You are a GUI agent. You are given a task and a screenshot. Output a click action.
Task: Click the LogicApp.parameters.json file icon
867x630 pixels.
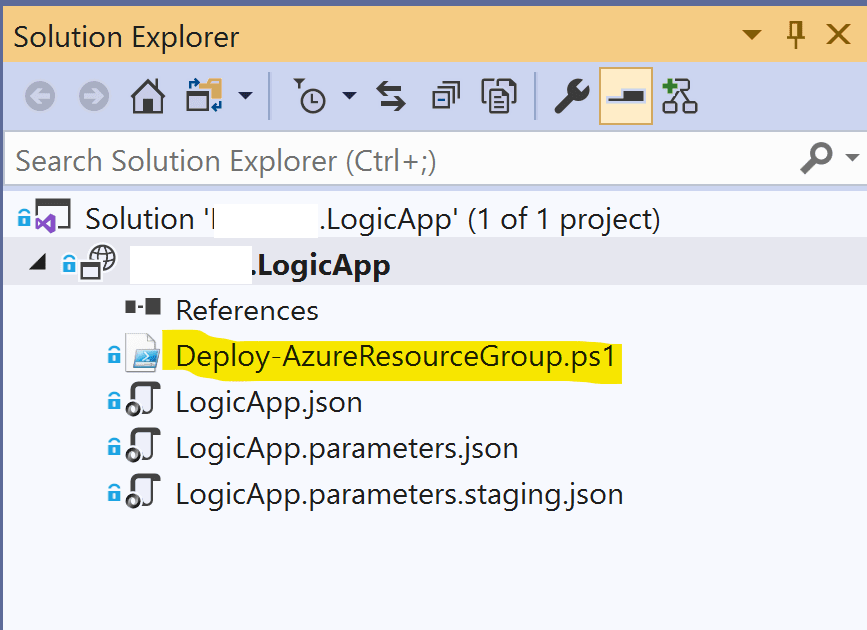coord(143,445)
